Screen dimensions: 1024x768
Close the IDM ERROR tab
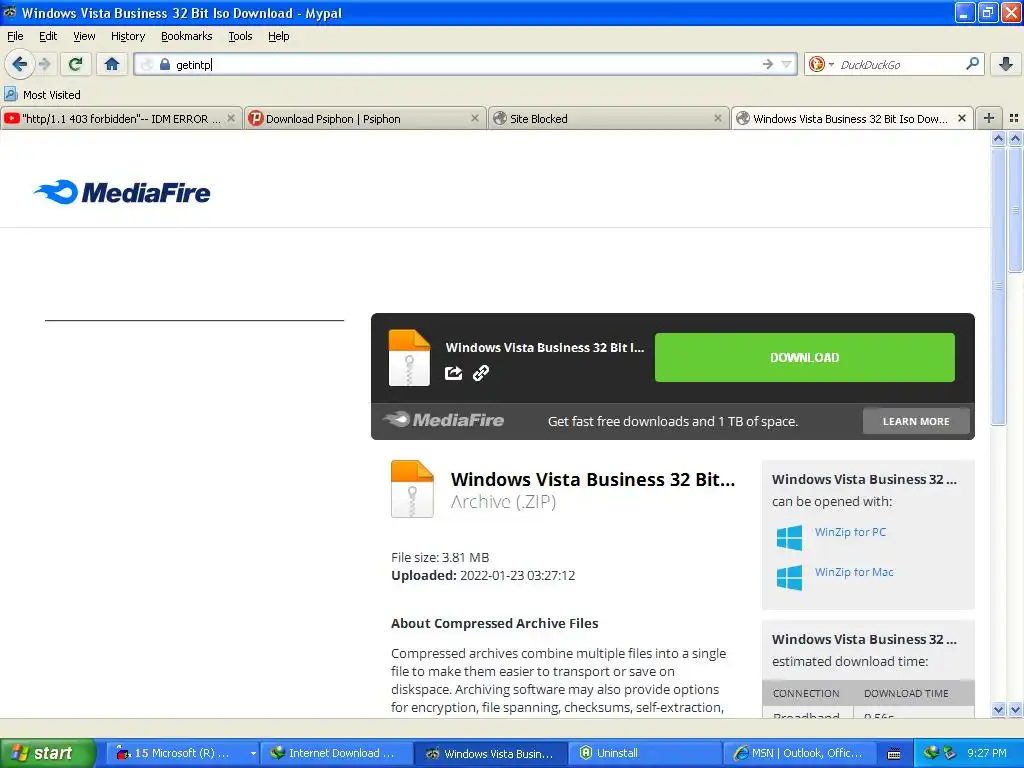coord(231,118)
